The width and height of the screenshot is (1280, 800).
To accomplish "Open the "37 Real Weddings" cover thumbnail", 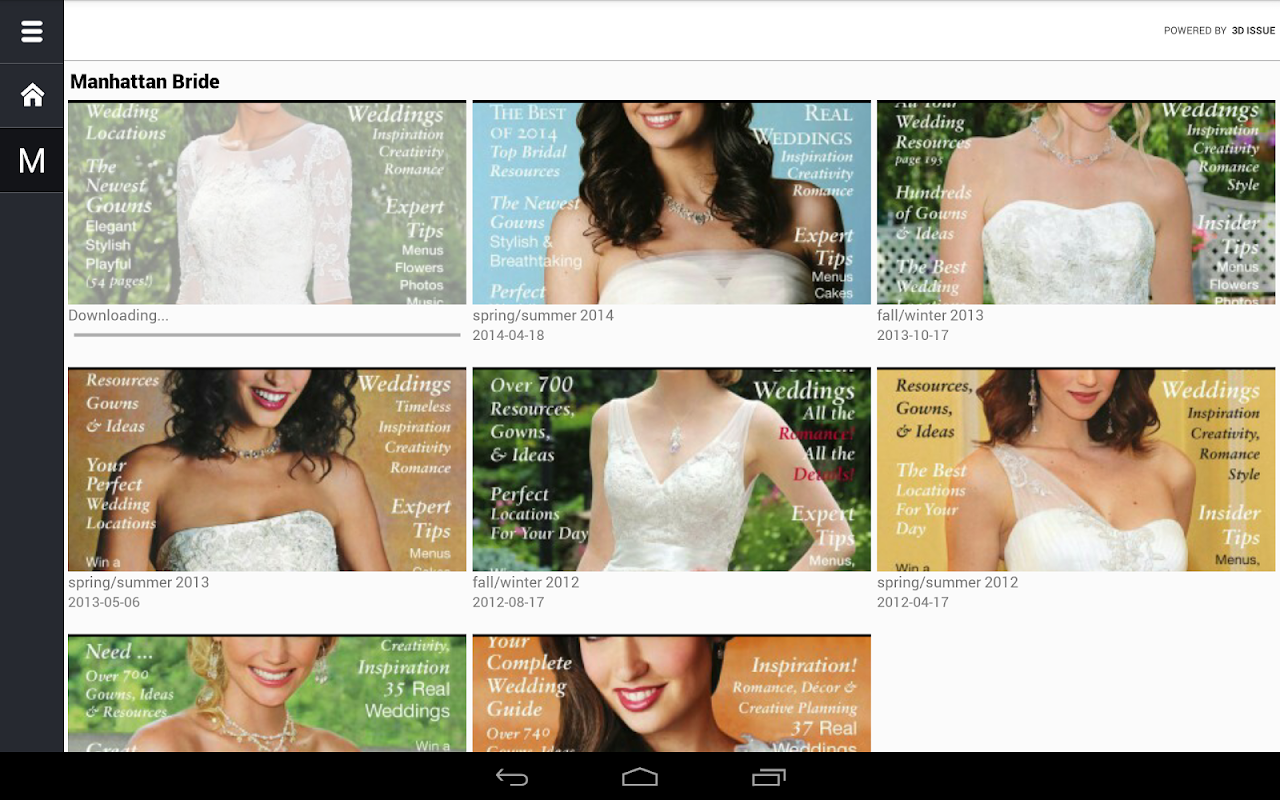I will click(x=671, y=693).
